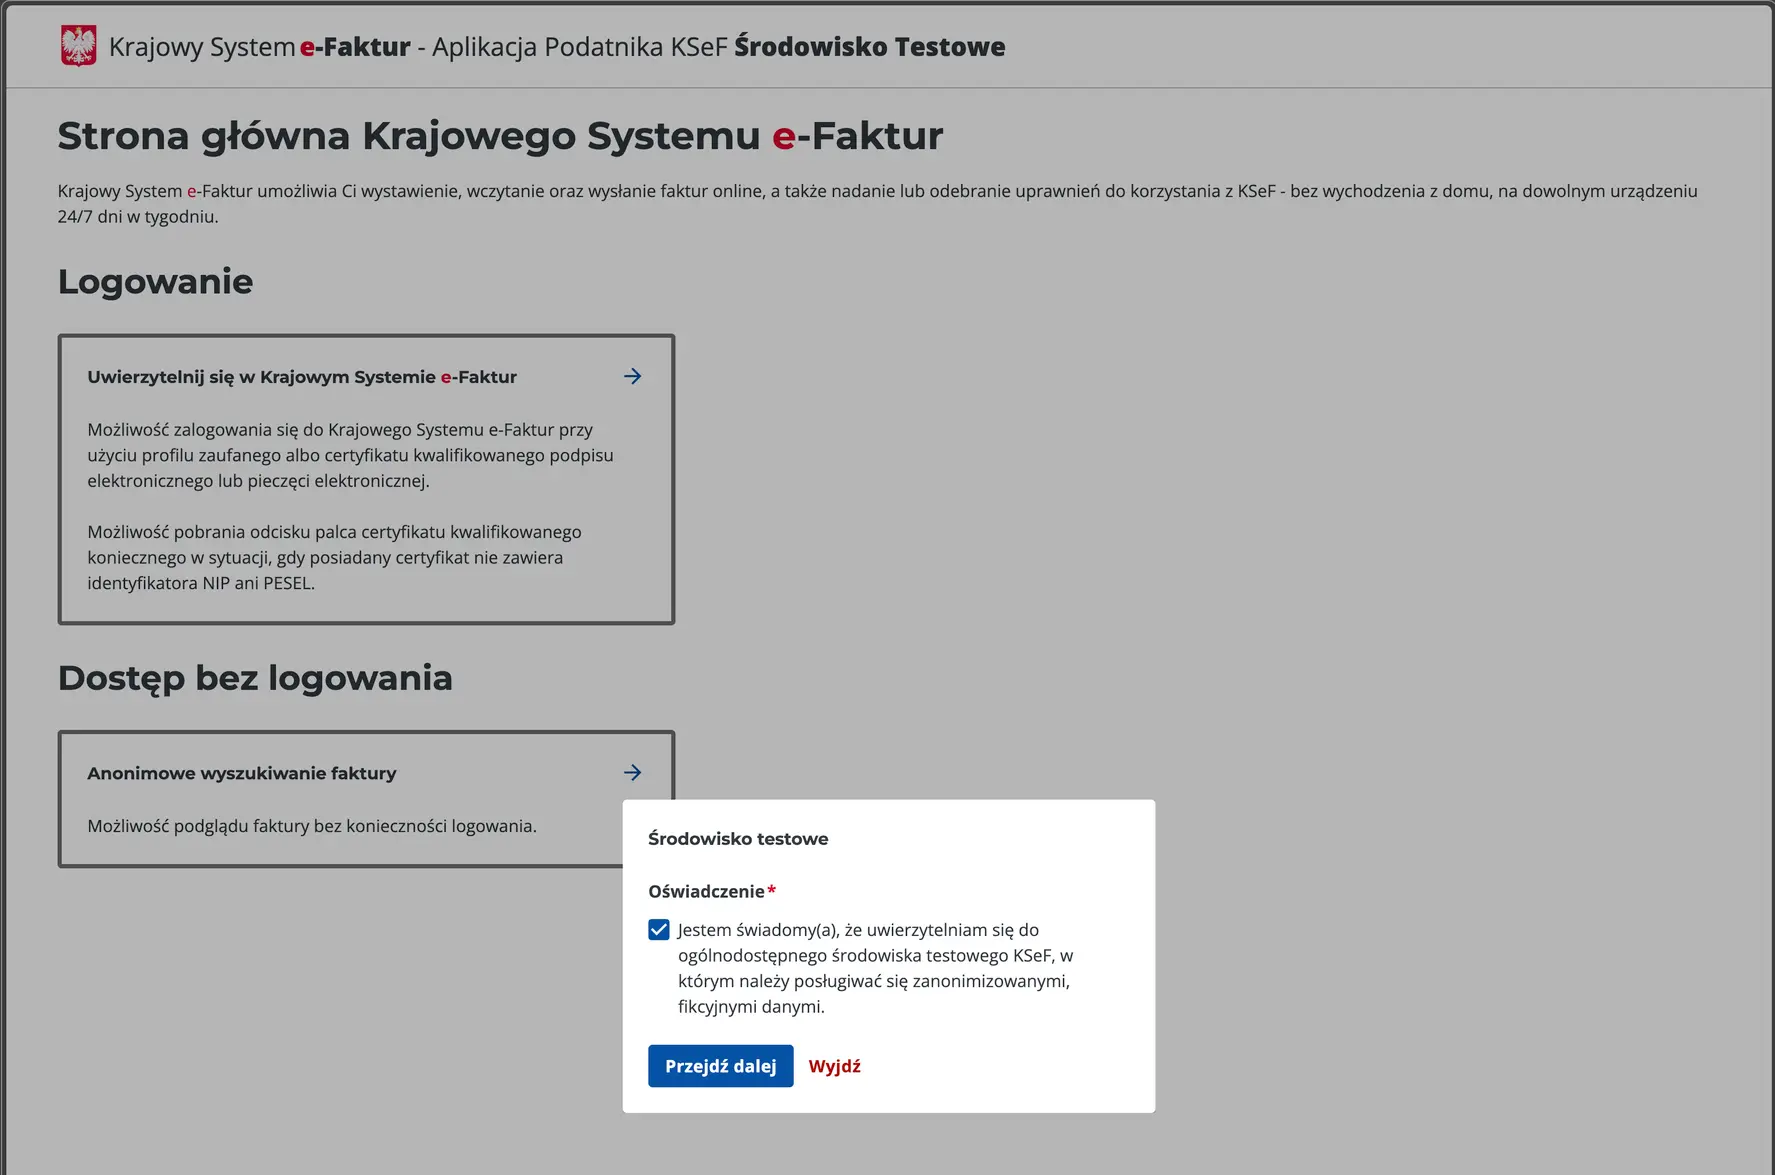
Task: Click 'Środowisko Testowe' in the top header bar
Action: coord(869,46)
